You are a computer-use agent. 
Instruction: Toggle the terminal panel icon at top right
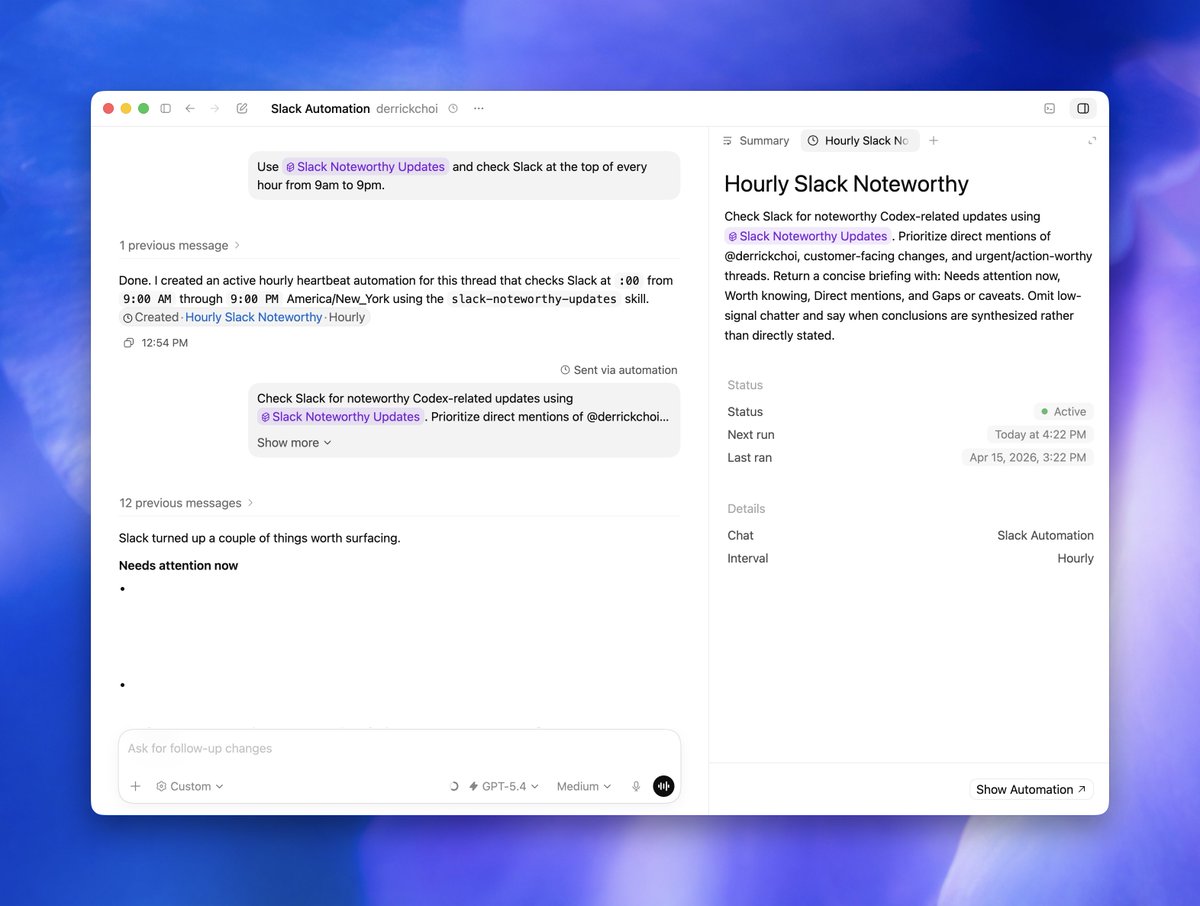(1049, 108)
